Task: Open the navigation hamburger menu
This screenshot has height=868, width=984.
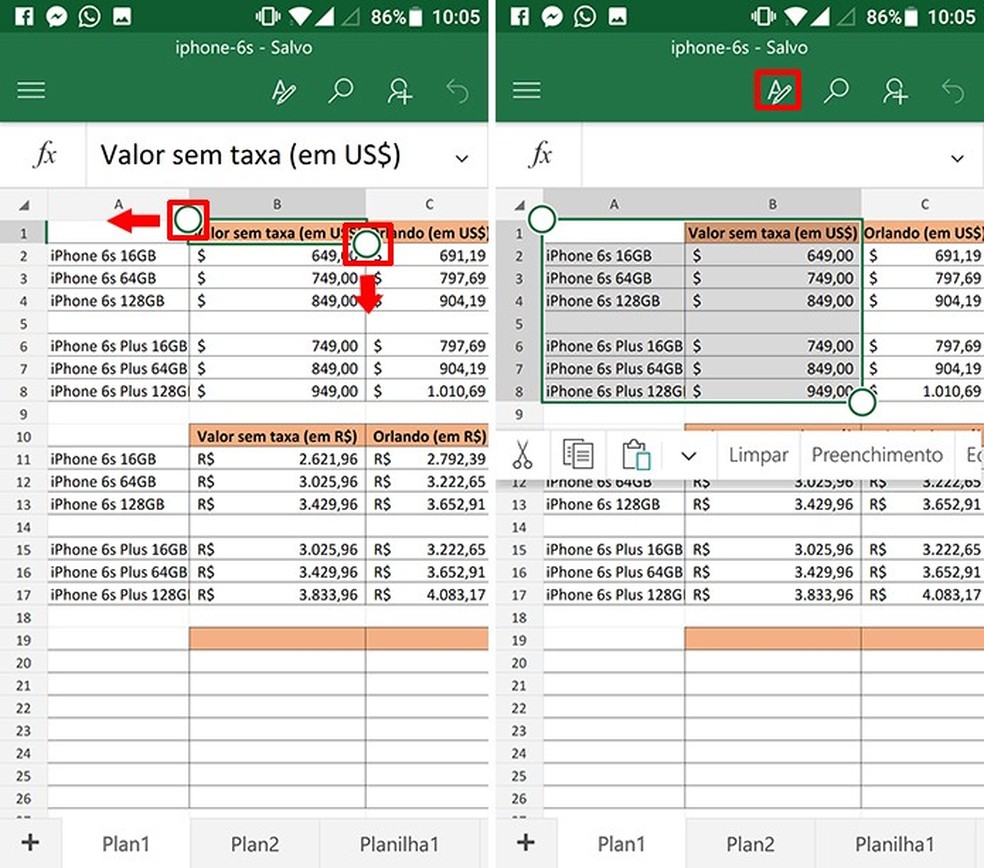Action: point(31,90)
